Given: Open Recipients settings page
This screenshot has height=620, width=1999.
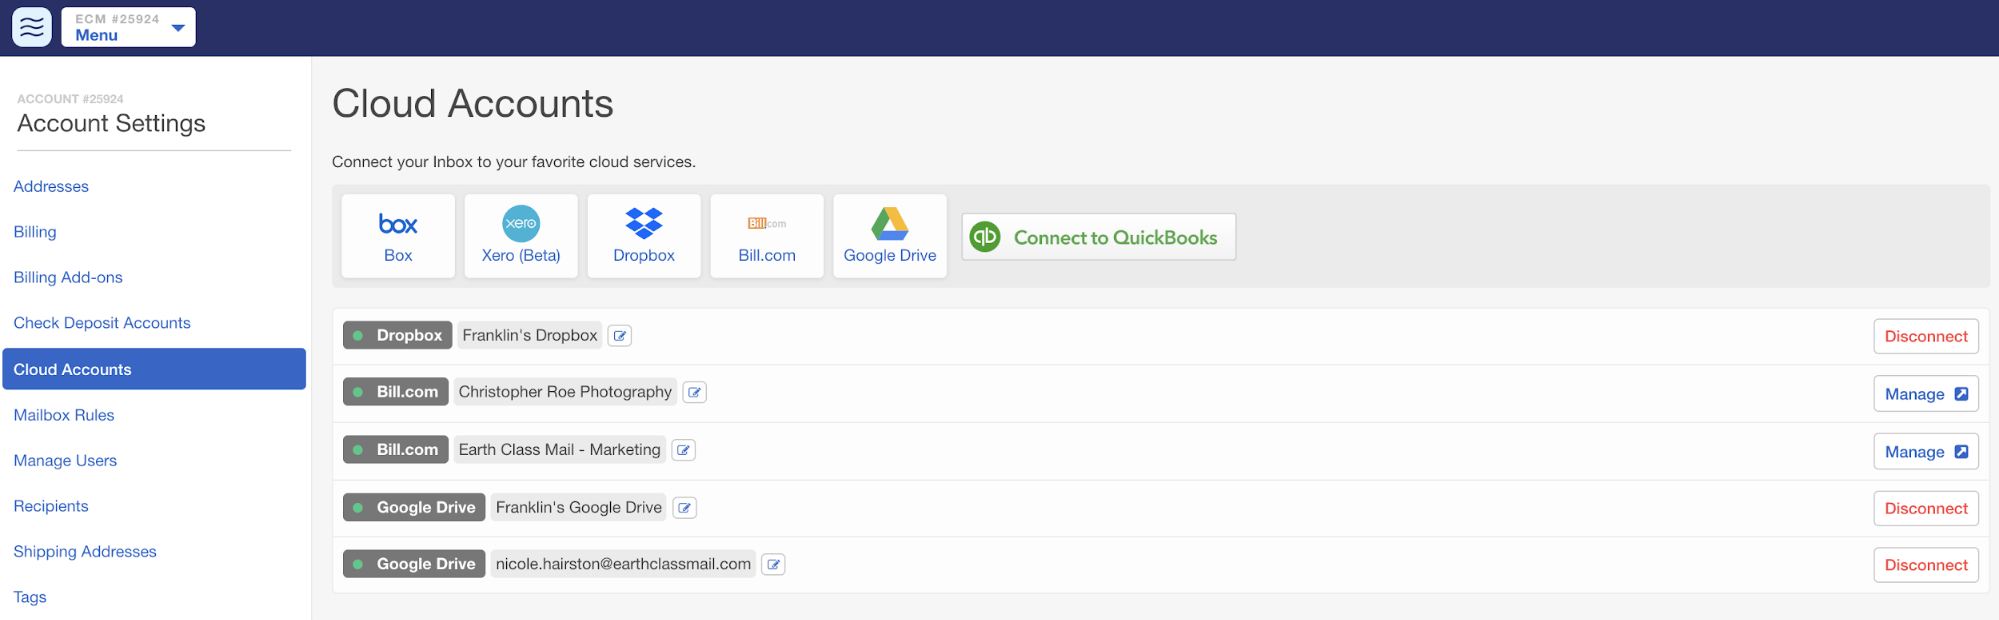Looking at the screenshot, I should pos(51,507).
